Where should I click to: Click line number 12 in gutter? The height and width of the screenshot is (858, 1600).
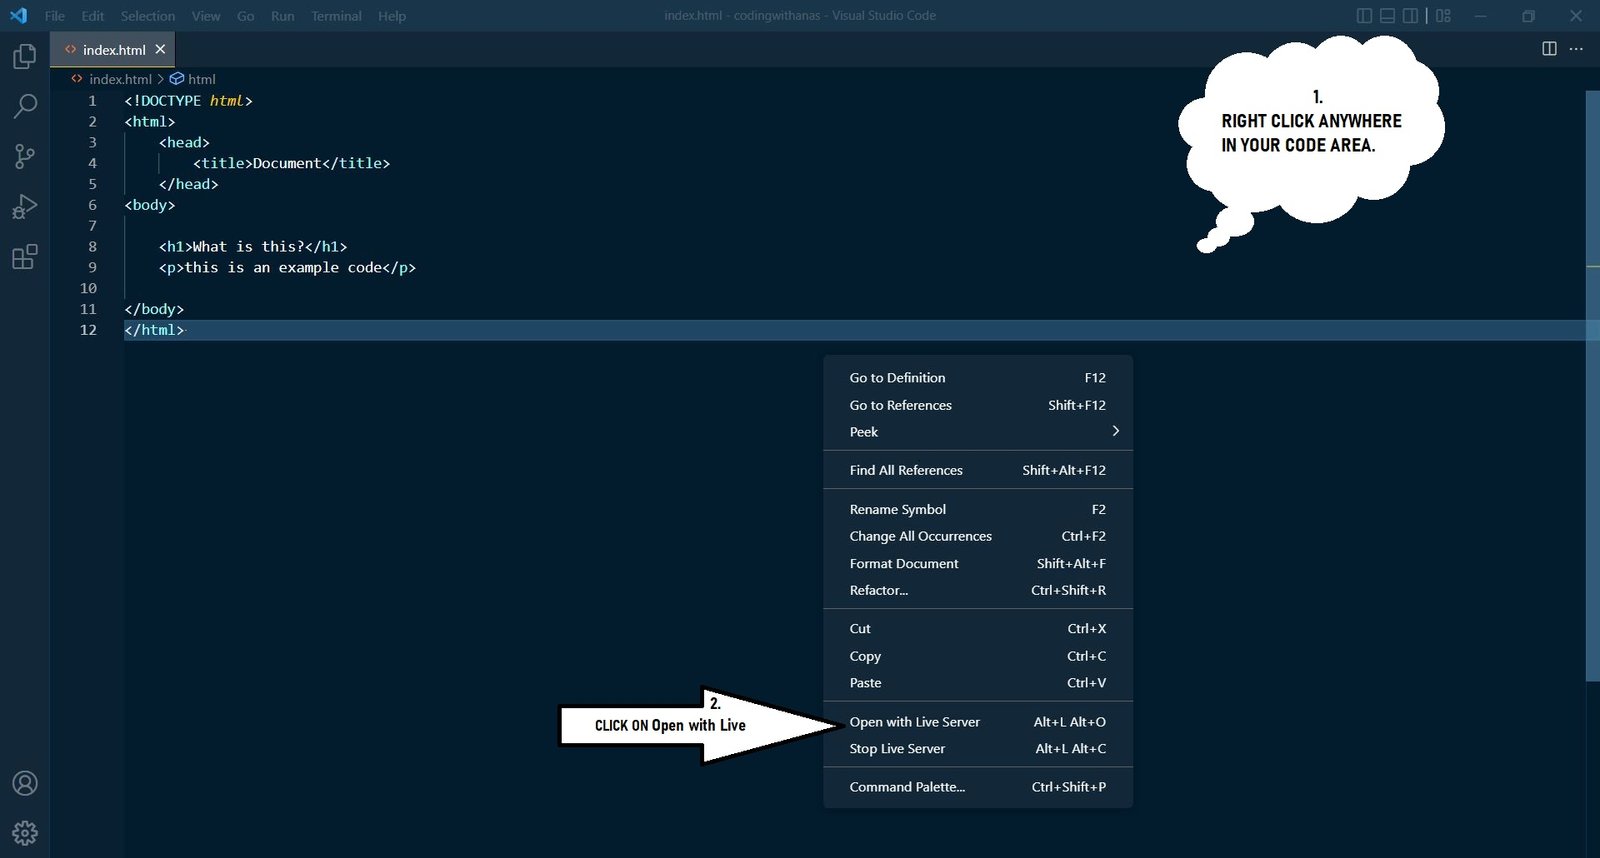(88, 330)
